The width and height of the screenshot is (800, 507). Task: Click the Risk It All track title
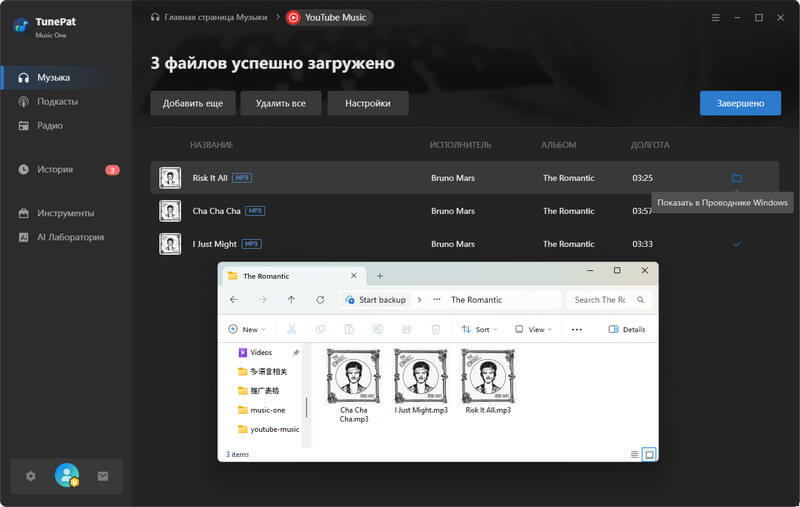[210, 178]
